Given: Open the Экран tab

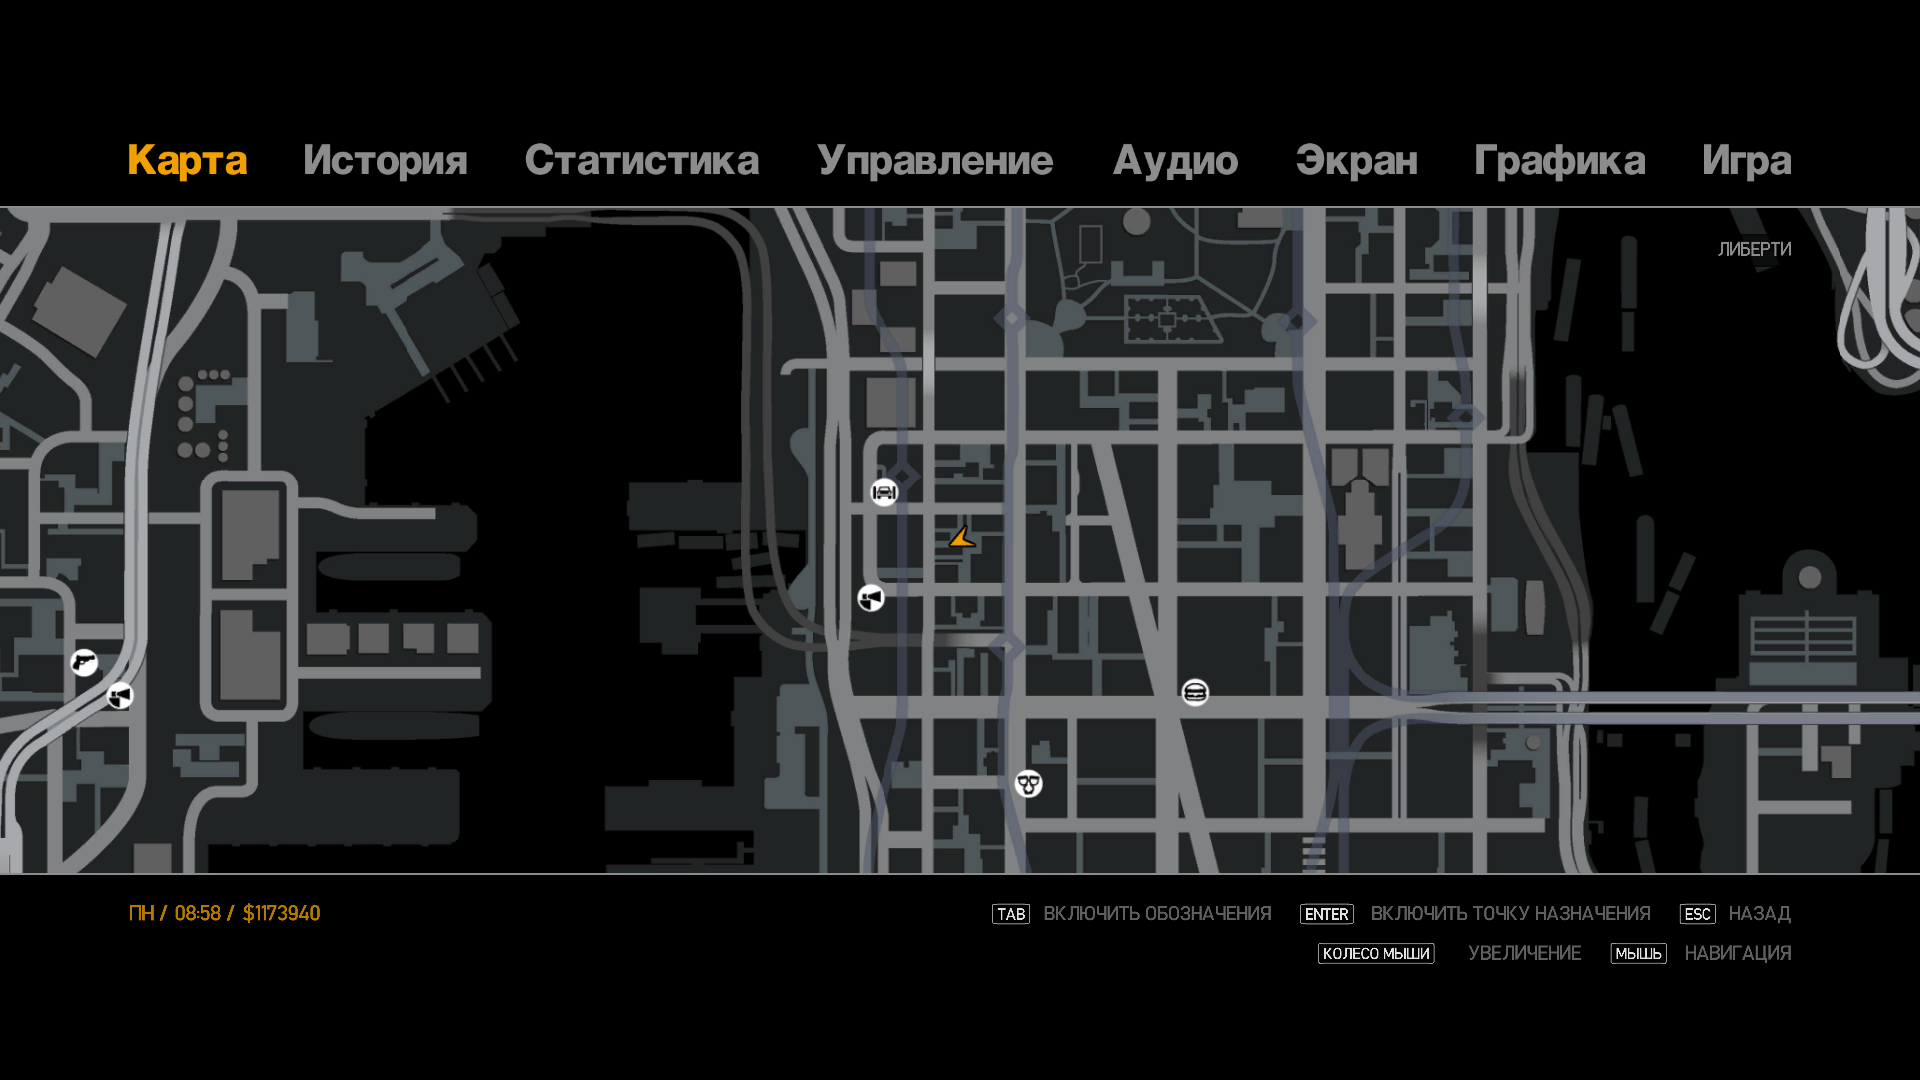Looking at the screenshot, I should pos(1356,160).
